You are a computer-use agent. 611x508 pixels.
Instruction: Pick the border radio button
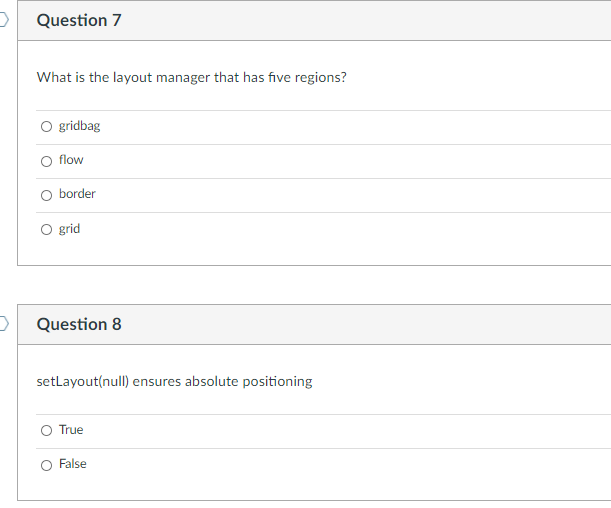pyautogui.click(x=47, y=195)
